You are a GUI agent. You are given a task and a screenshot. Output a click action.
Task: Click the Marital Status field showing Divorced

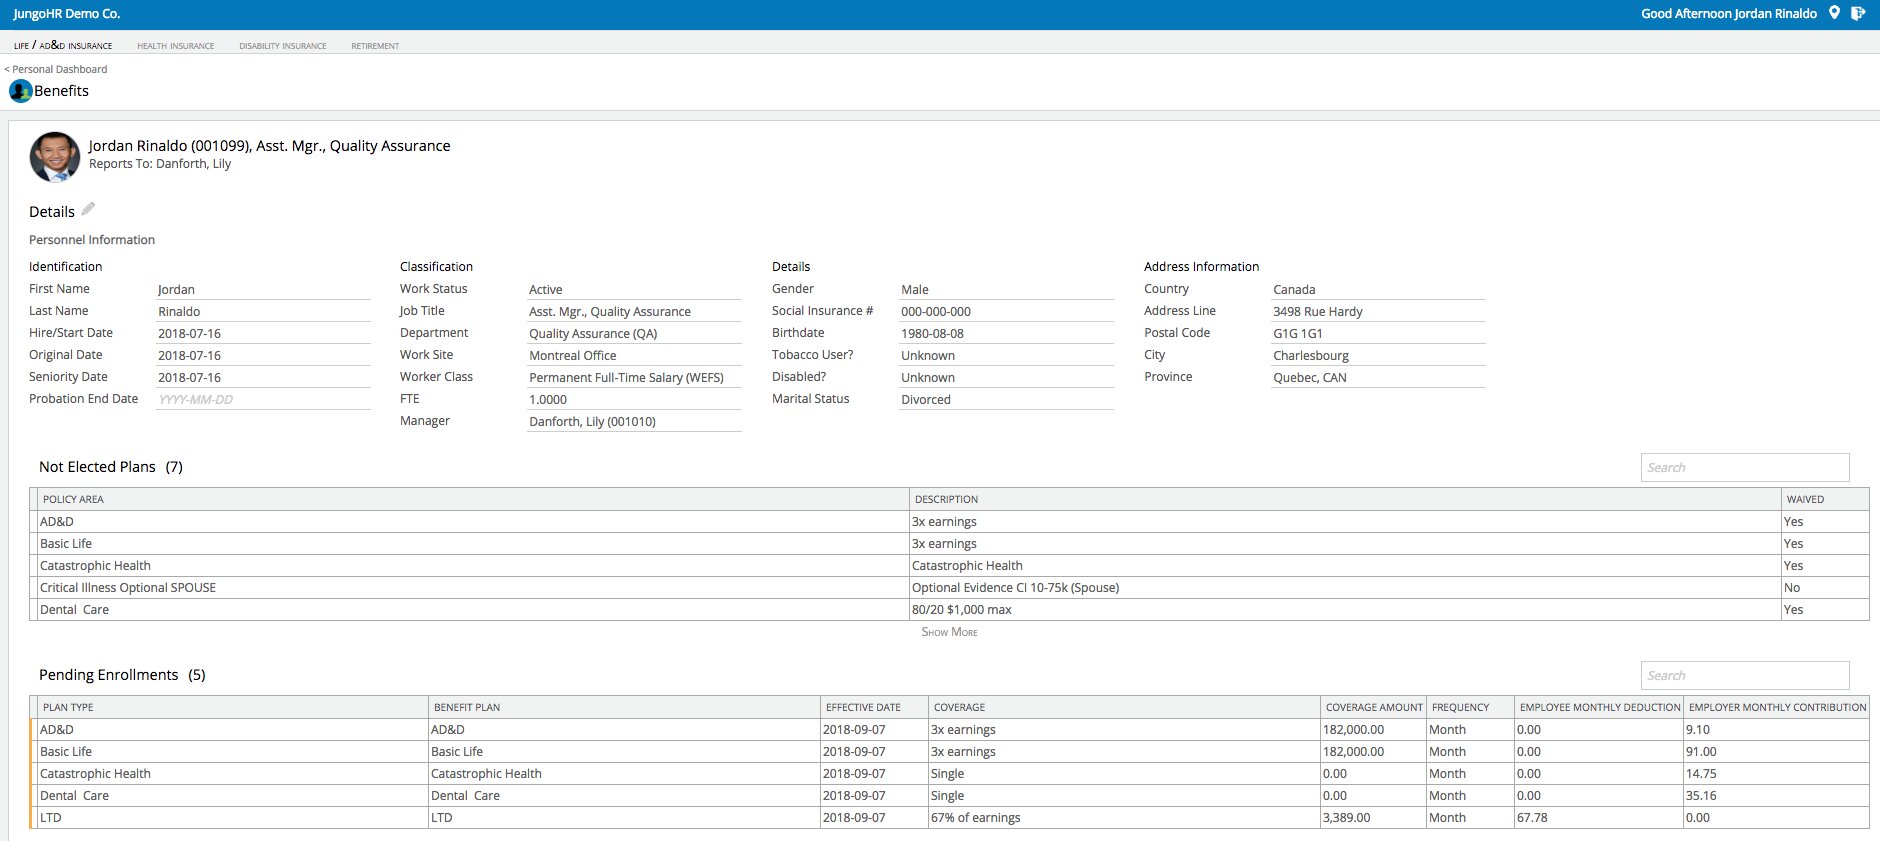coord(1005,399)
